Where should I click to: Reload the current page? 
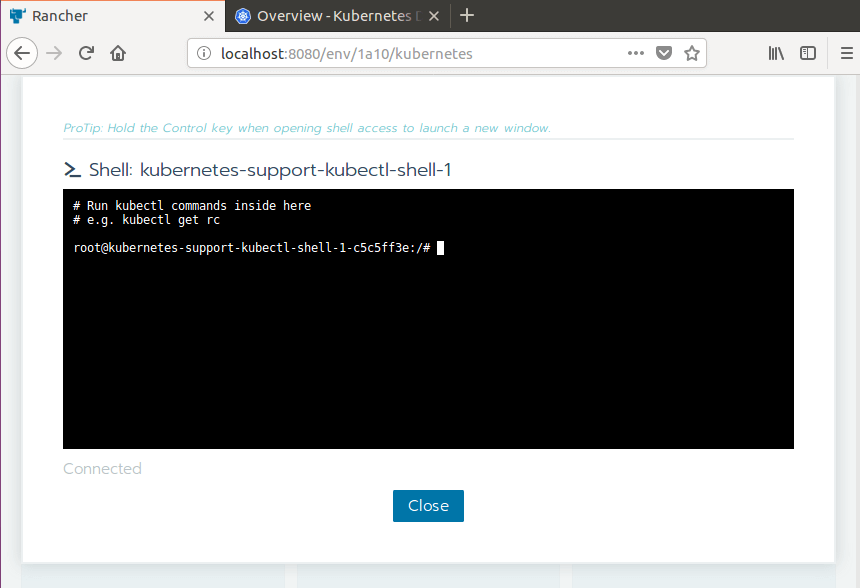pos(86,53)
